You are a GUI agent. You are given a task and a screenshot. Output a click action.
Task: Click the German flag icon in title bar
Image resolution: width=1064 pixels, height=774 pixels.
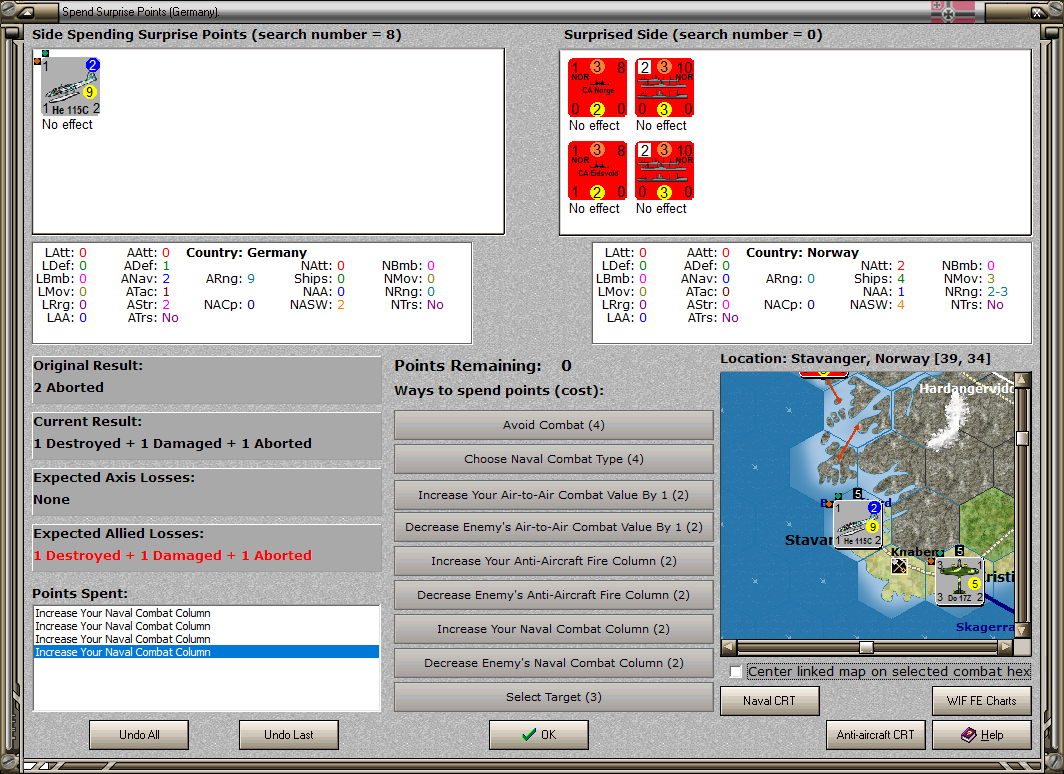953,12
